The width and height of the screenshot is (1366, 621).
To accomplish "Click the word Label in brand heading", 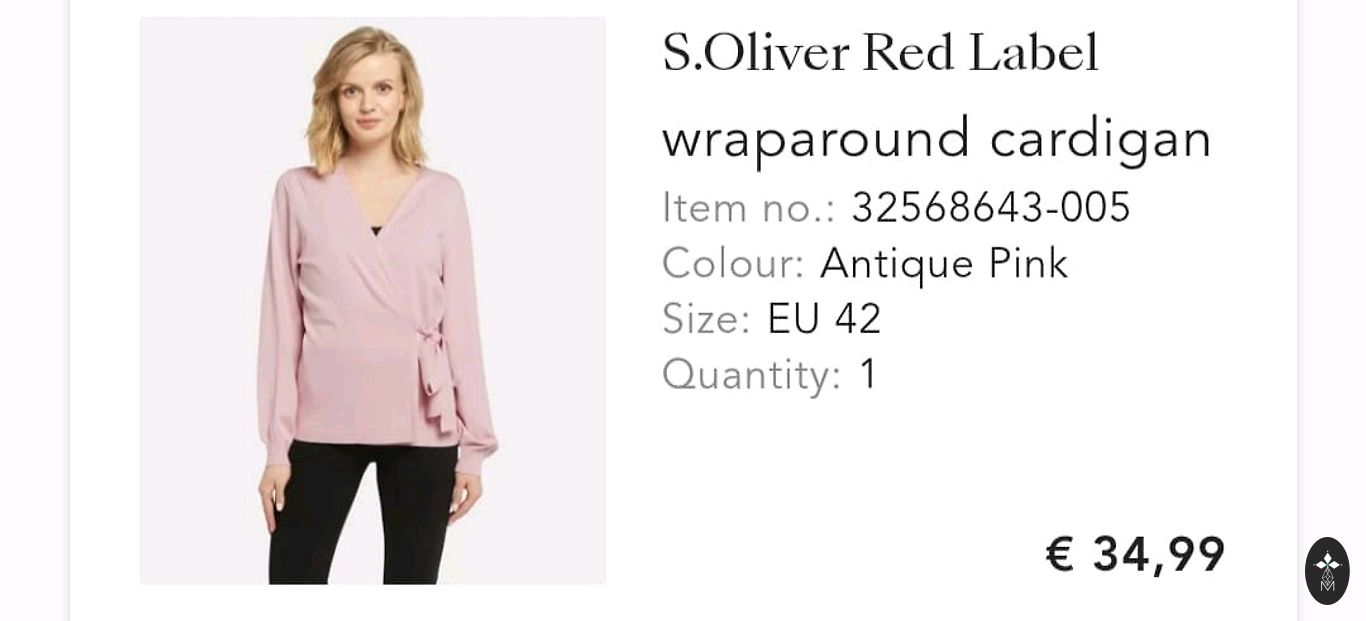I will (x=1033, y=53).
